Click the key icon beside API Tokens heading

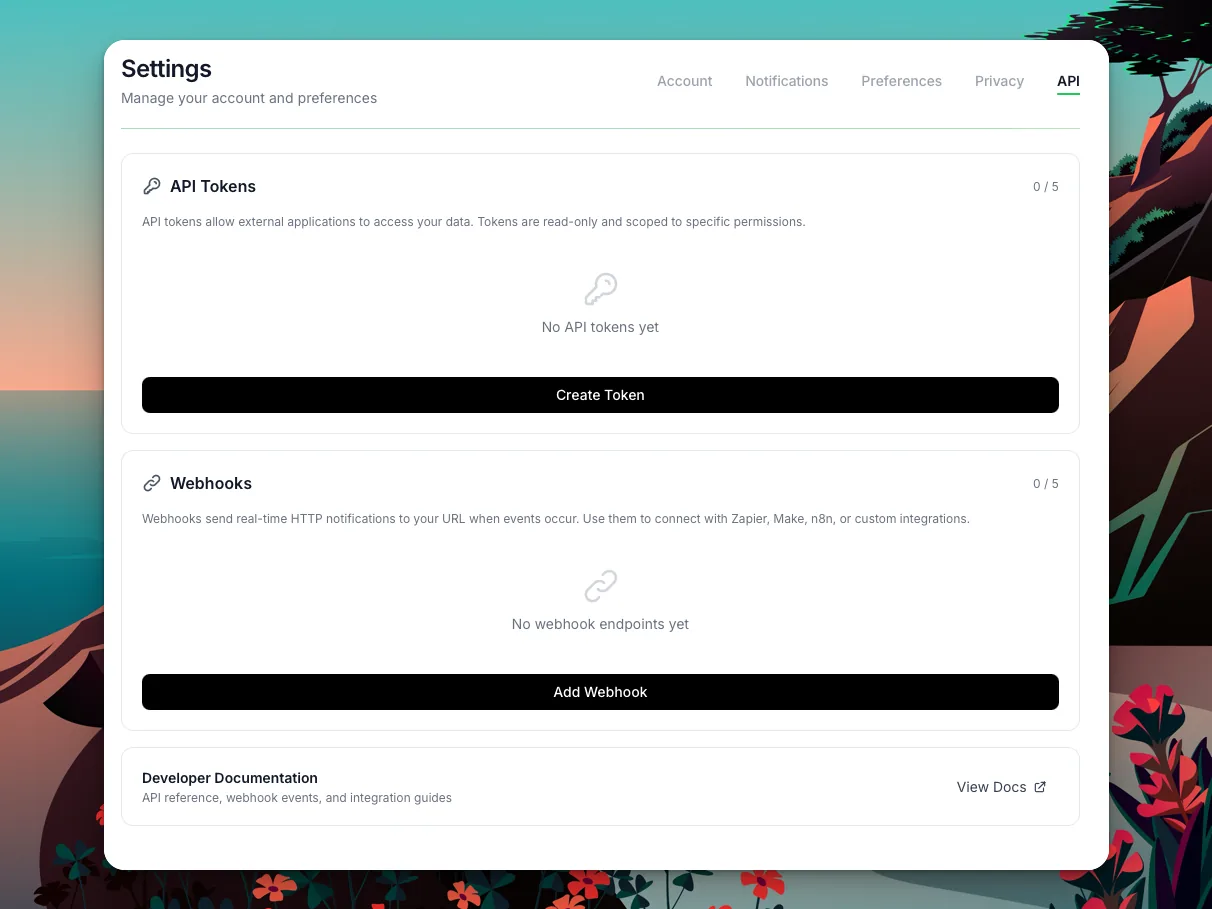point(152,186)
